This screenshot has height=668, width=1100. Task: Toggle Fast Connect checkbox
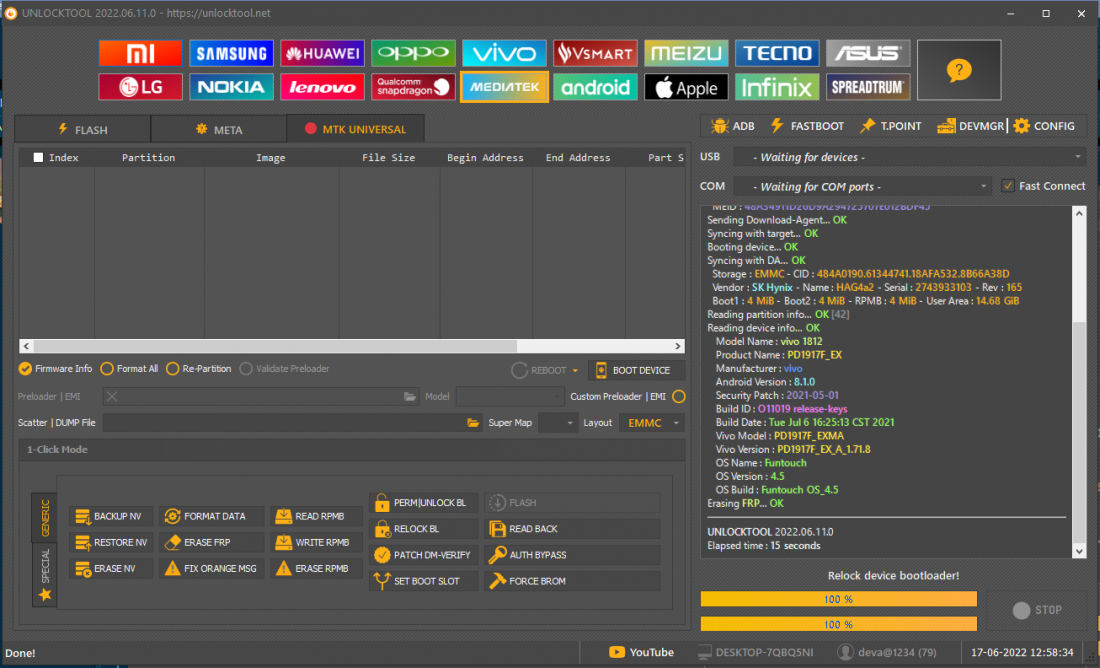pyautogui.click(x=1008, y=186)
